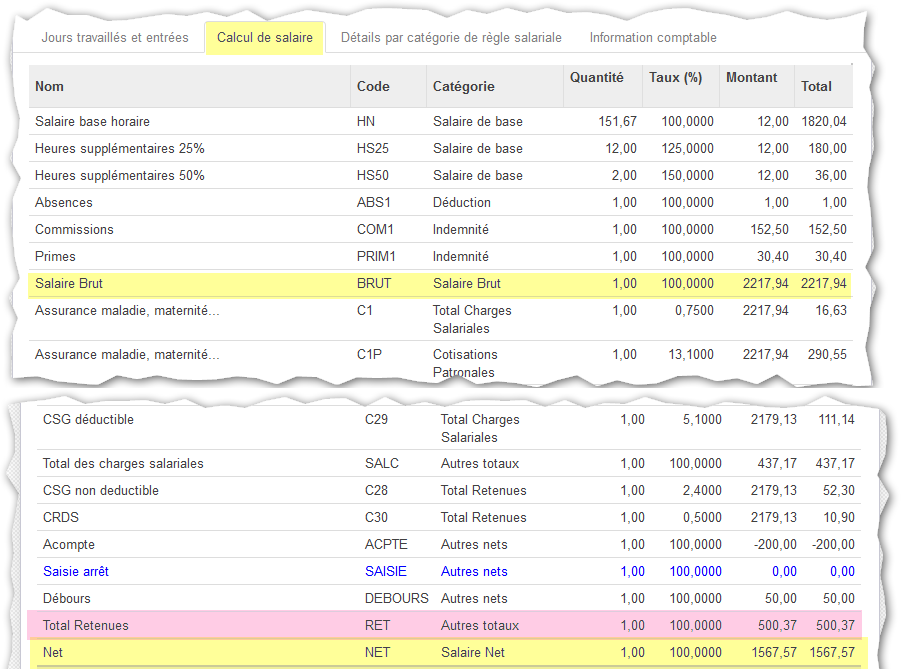Click the 150,0000 rate value
The width and height of the screenshot is (903, 669).
[x=688, y=176]
